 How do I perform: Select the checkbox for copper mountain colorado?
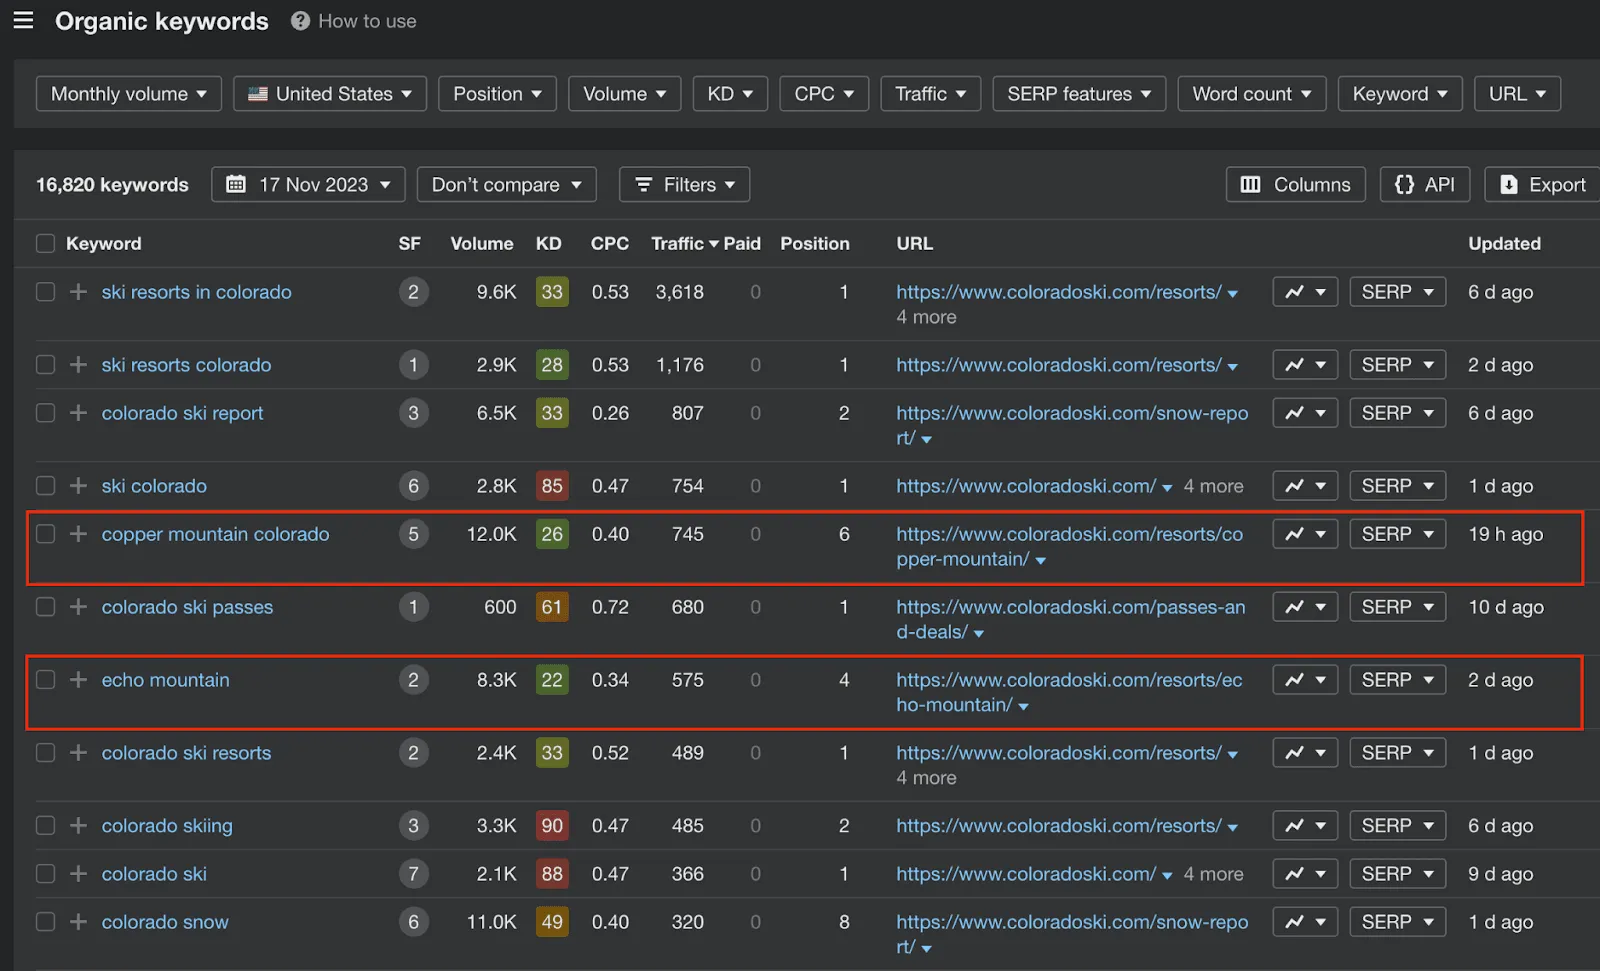(45, 533)
